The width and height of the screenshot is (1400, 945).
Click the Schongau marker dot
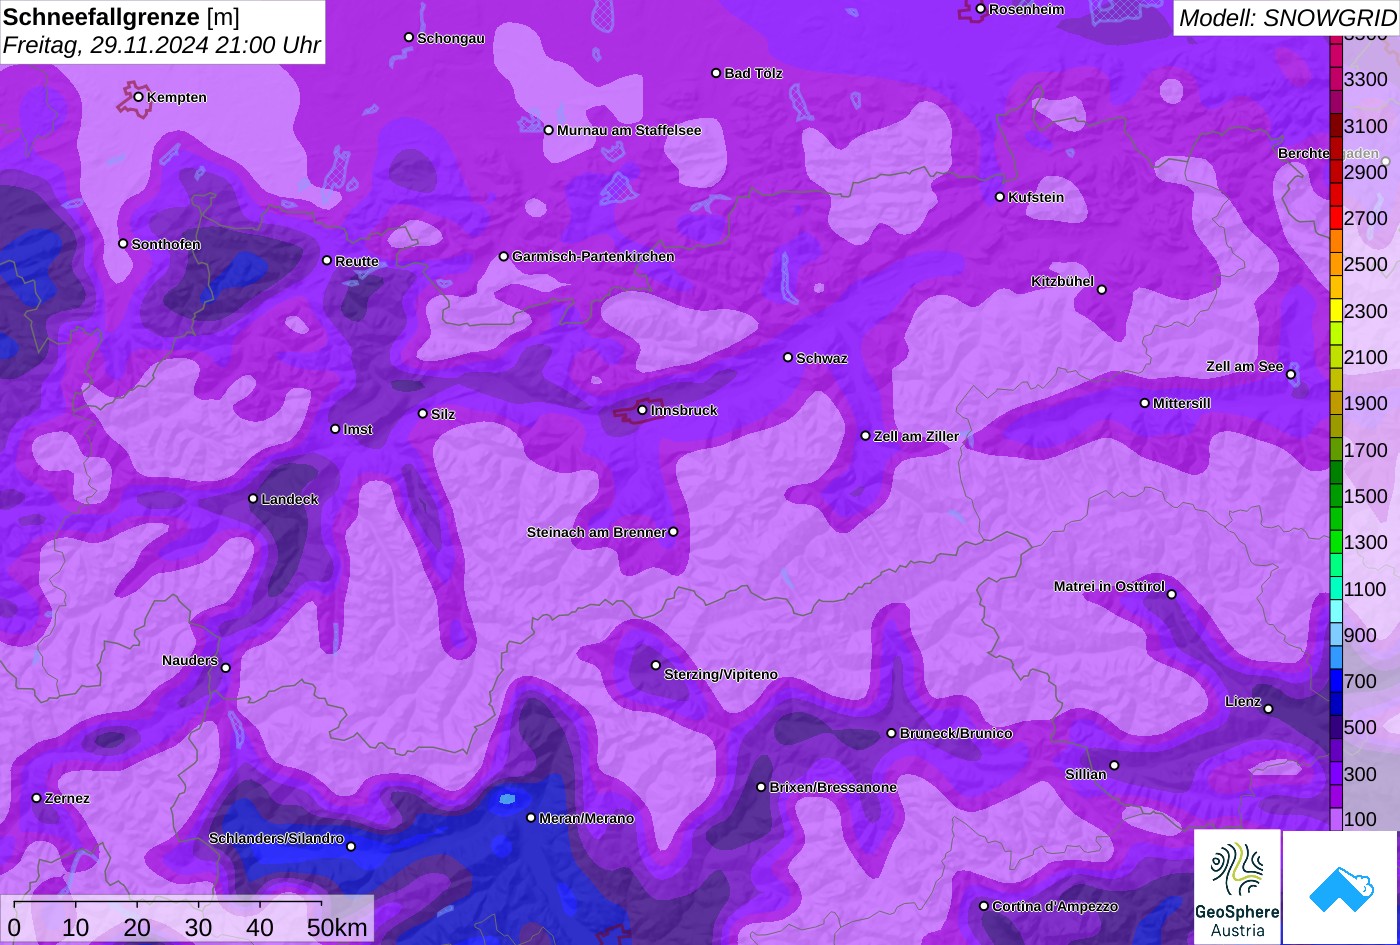409,37
